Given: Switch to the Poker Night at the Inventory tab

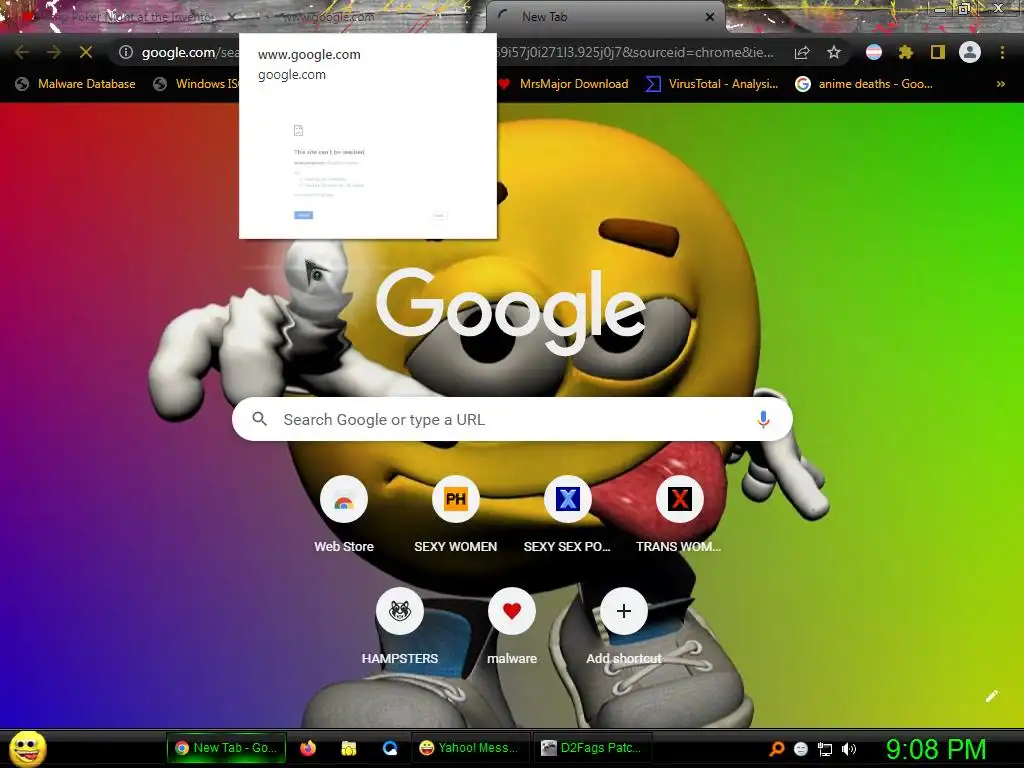Looking at the screenshot, I should click(x=124, y=17).
